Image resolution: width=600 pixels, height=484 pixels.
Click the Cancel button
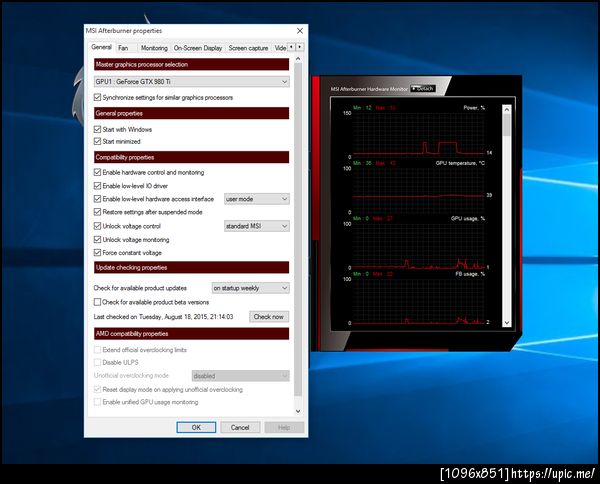tap(240, 427)
